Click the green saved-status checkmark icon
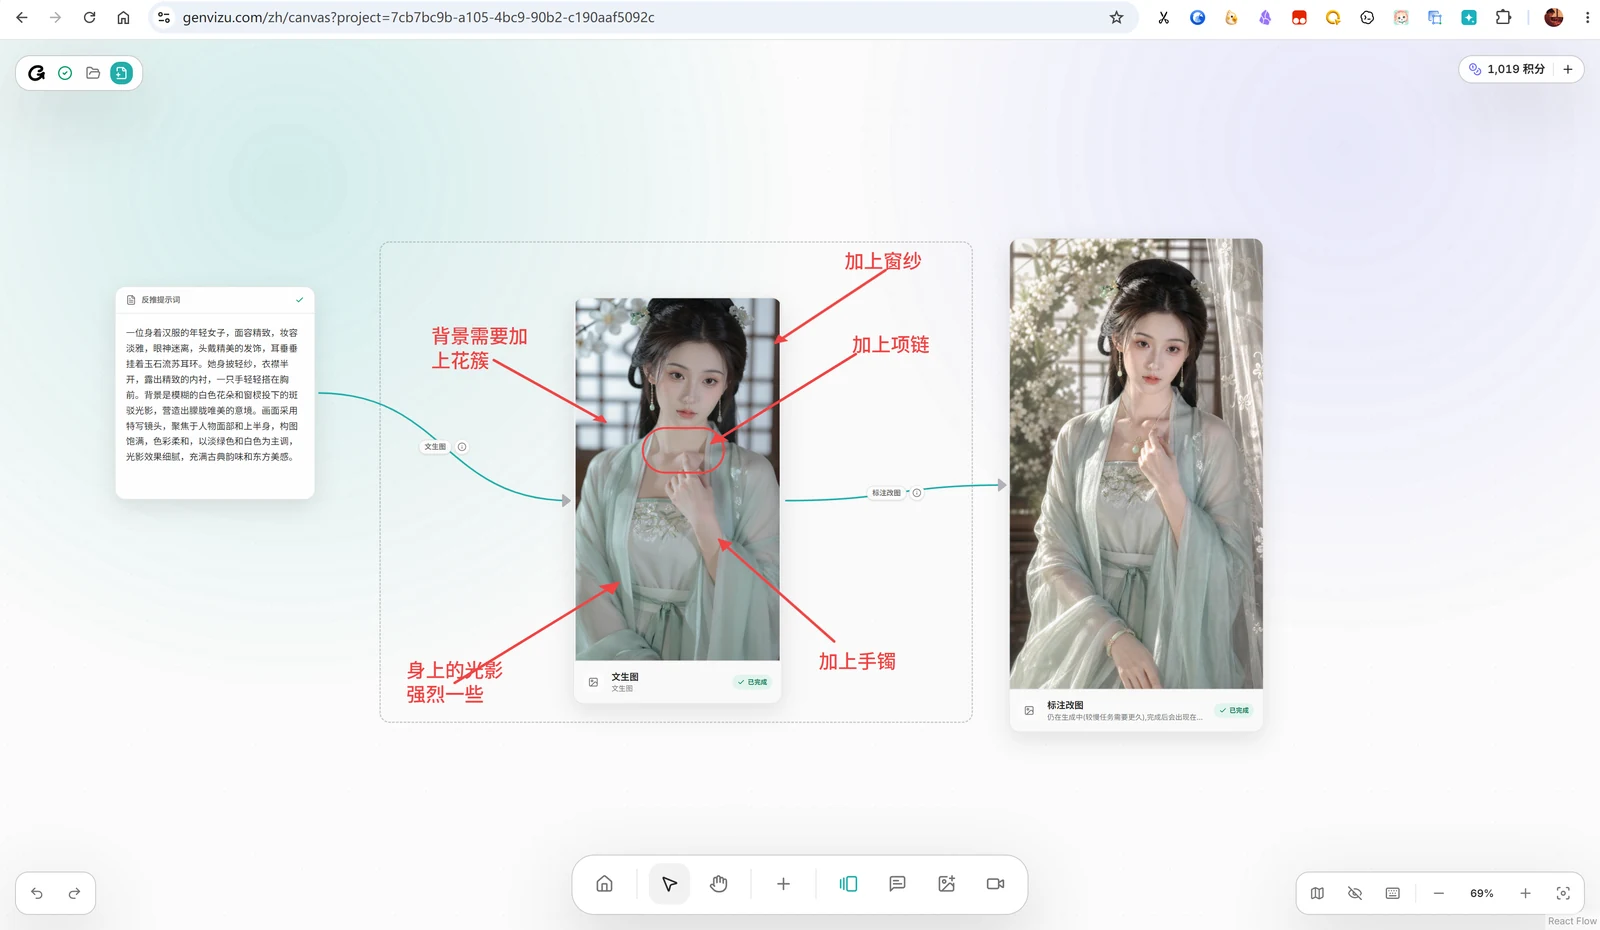Screen dimensions: 1600x930 (65, 73)
